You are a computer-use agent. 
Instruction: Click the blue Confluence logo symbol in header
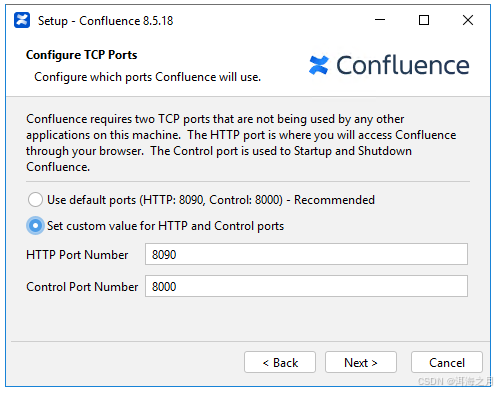click(x=319, y=65)
